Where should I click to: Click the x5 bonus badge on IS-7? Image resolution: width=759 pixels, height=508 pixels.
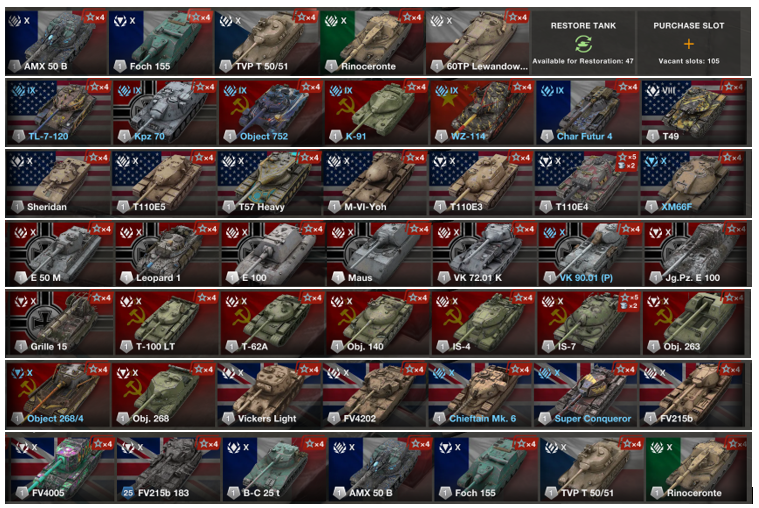[629, 297]
